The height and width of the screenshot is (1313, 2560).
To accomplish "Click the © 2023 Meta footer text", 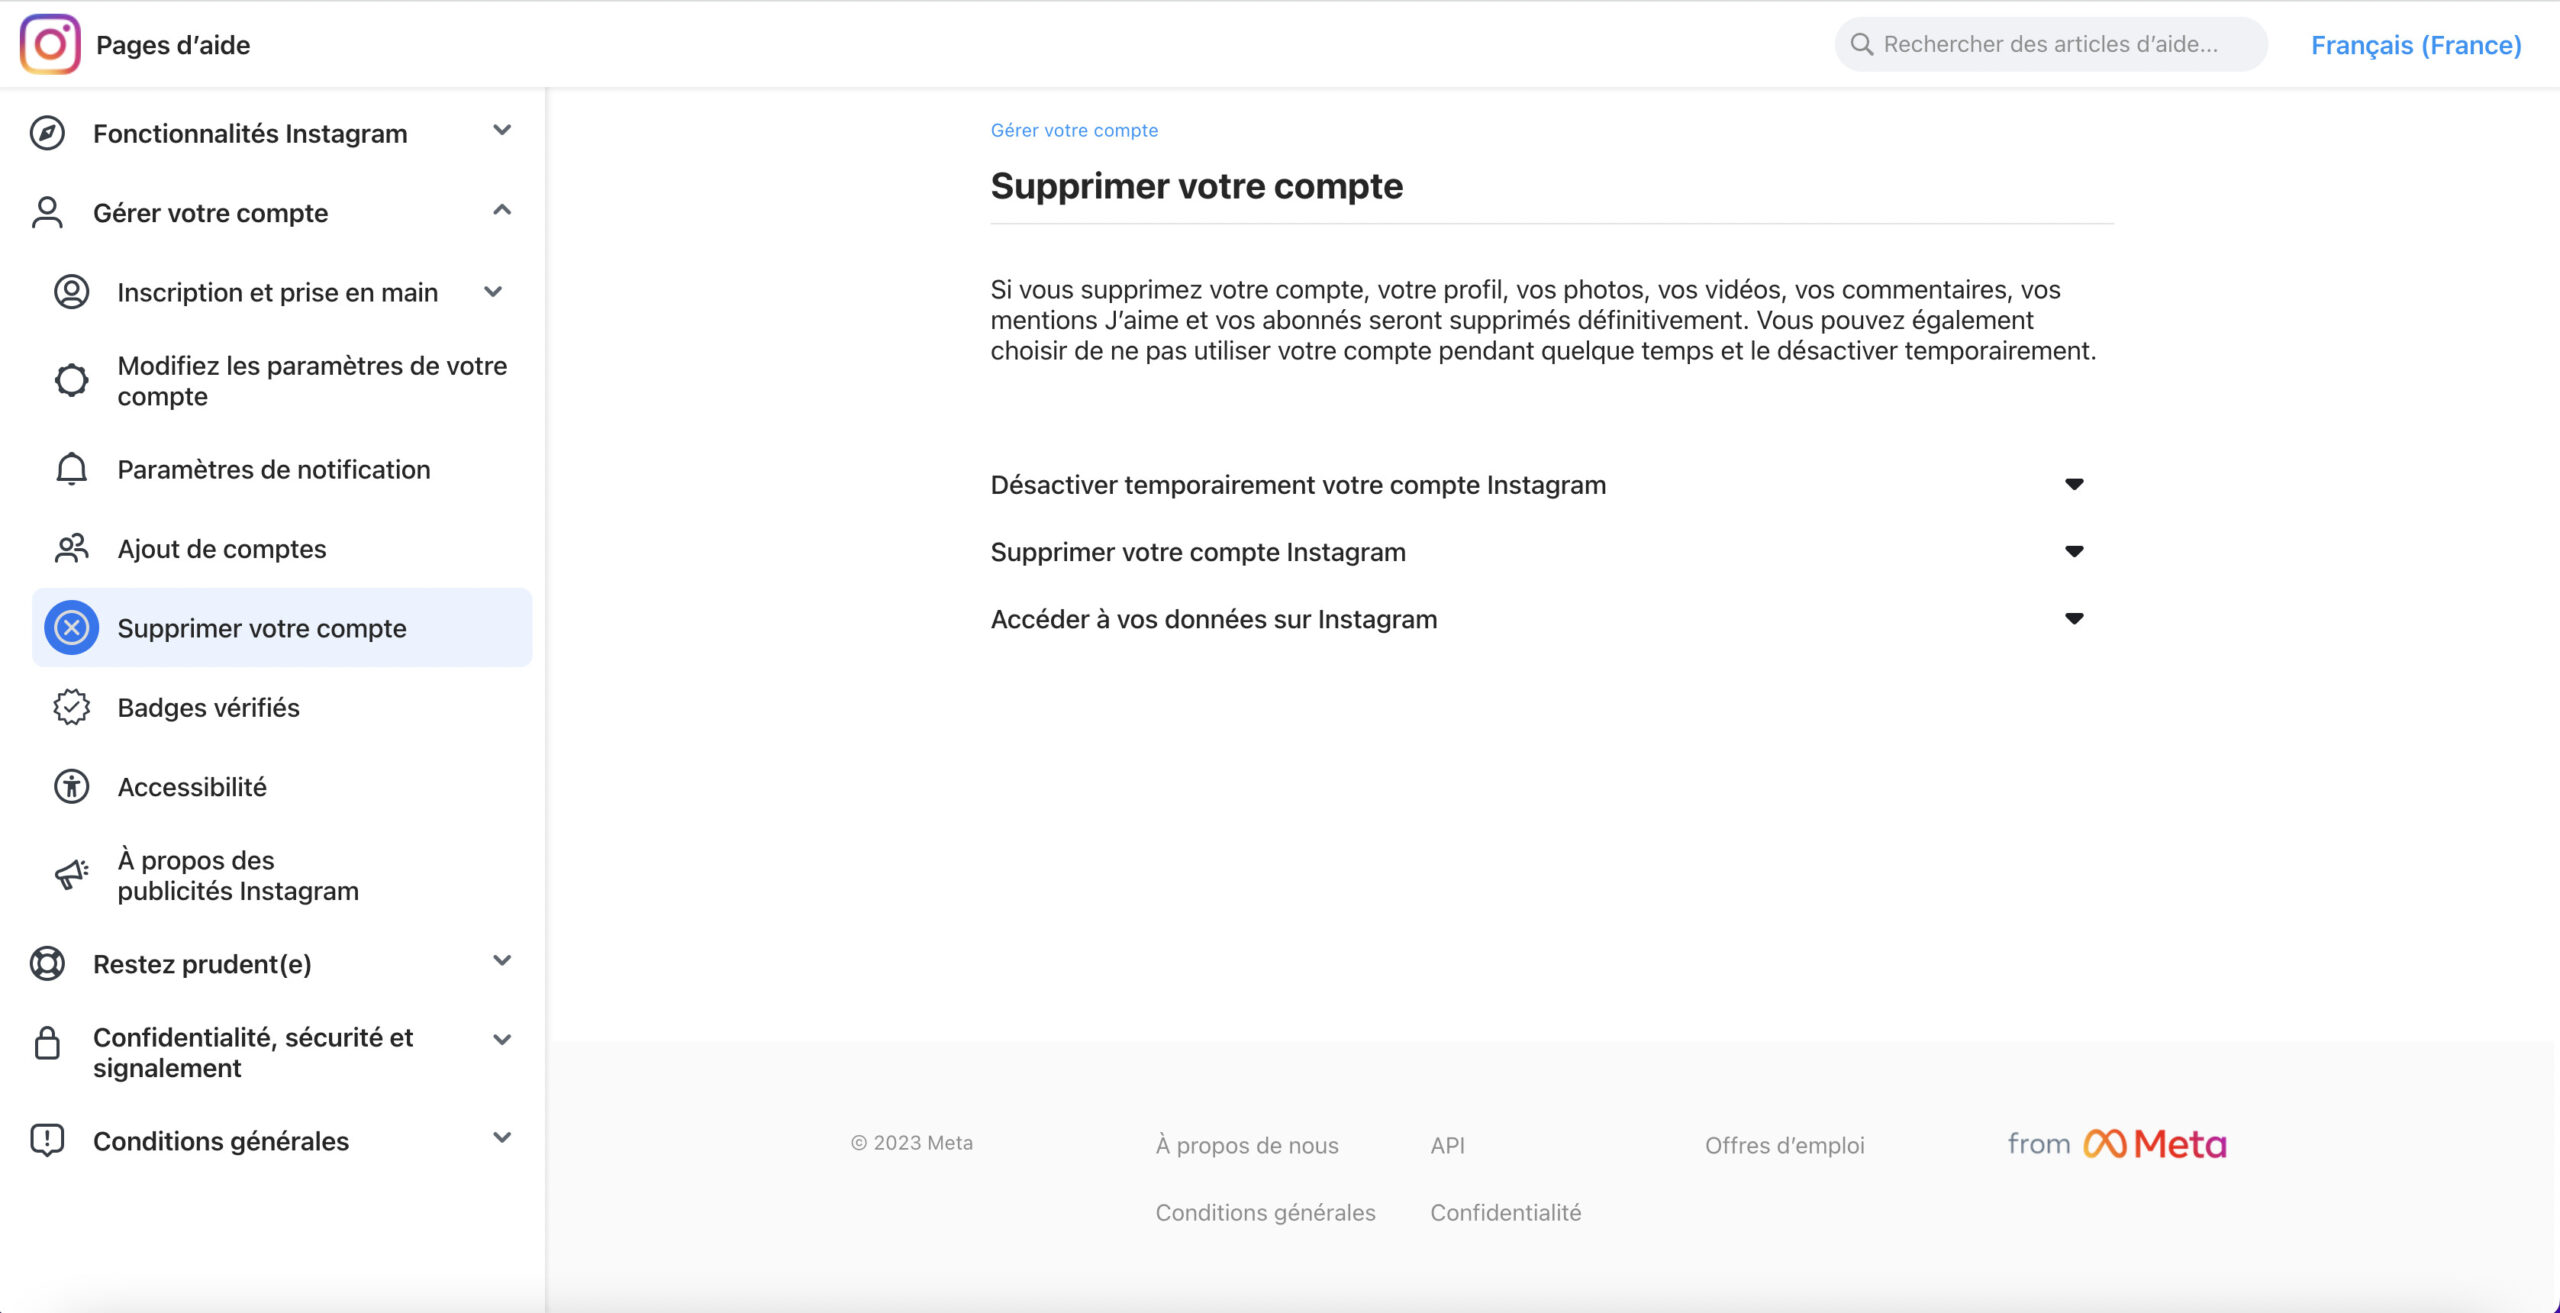I will pyautogui.click(x=911, y=1142).
